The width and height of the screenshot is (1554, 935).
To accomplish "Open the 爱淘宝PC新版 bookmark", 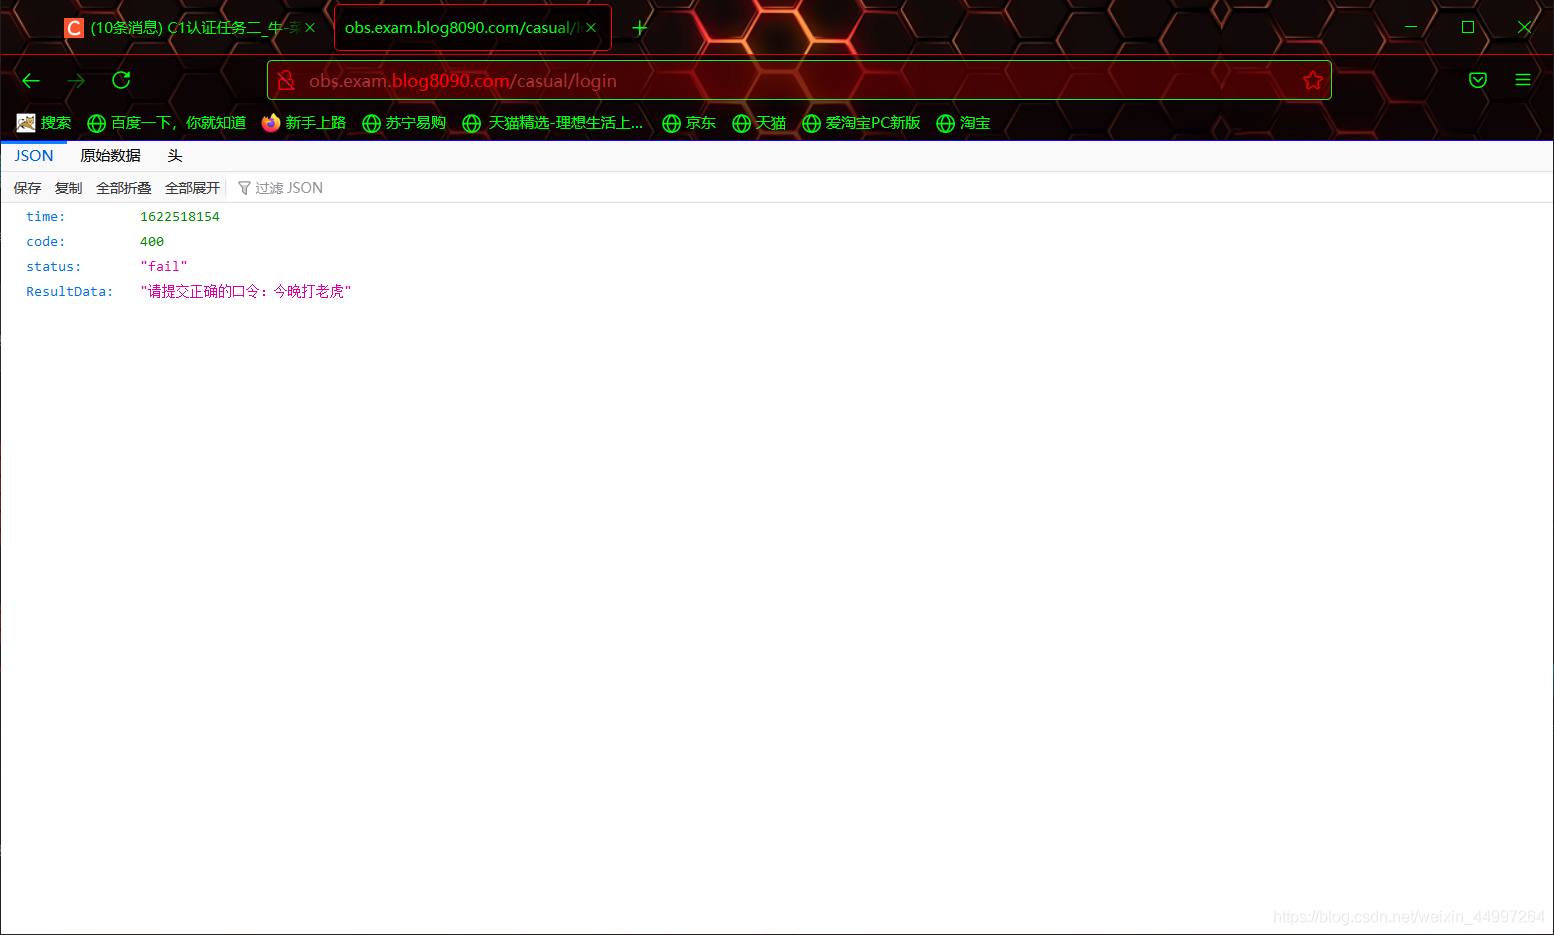I will [861, 123].
